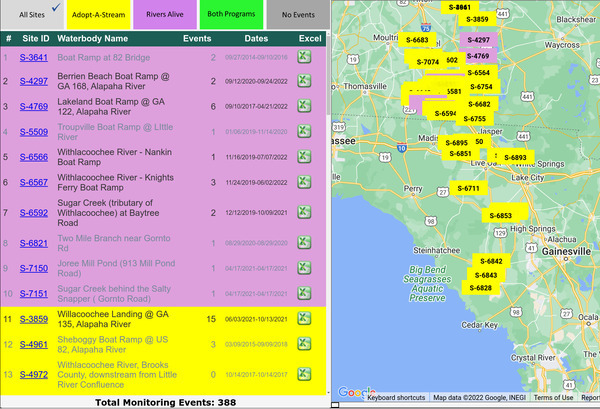600x409 pixels.
Task: Select map marker S-6842
Action: [491, 261]
